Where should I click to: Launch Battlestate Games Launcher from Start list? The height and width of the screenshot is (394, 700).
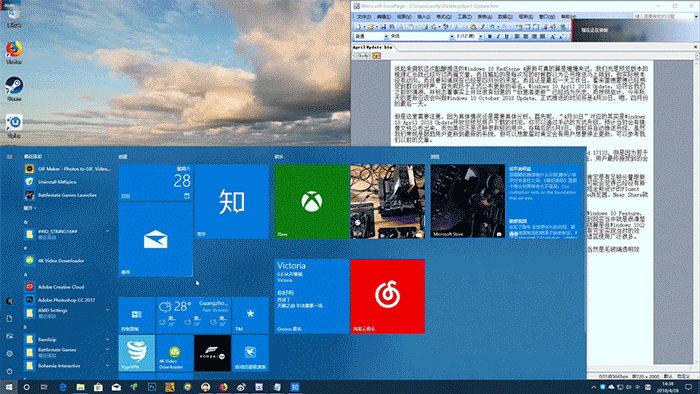tap(68, 195)
